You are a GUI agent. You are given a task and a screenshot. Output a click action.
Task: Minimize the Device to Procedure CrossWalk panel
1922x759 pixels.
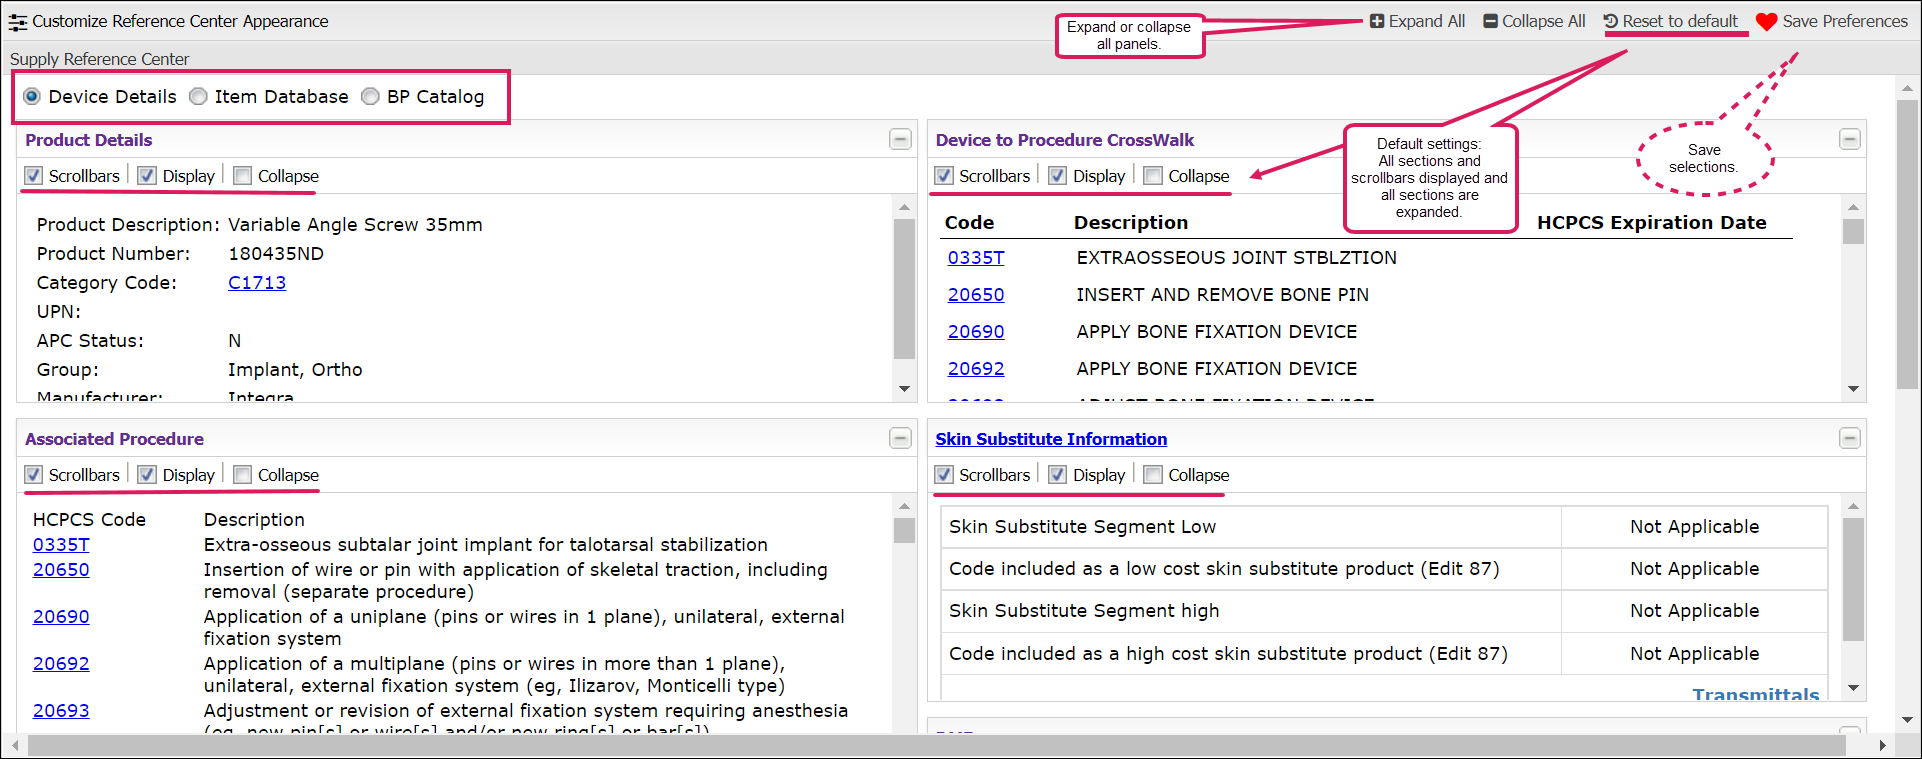pyautogui.click(x=1849, y=140)
